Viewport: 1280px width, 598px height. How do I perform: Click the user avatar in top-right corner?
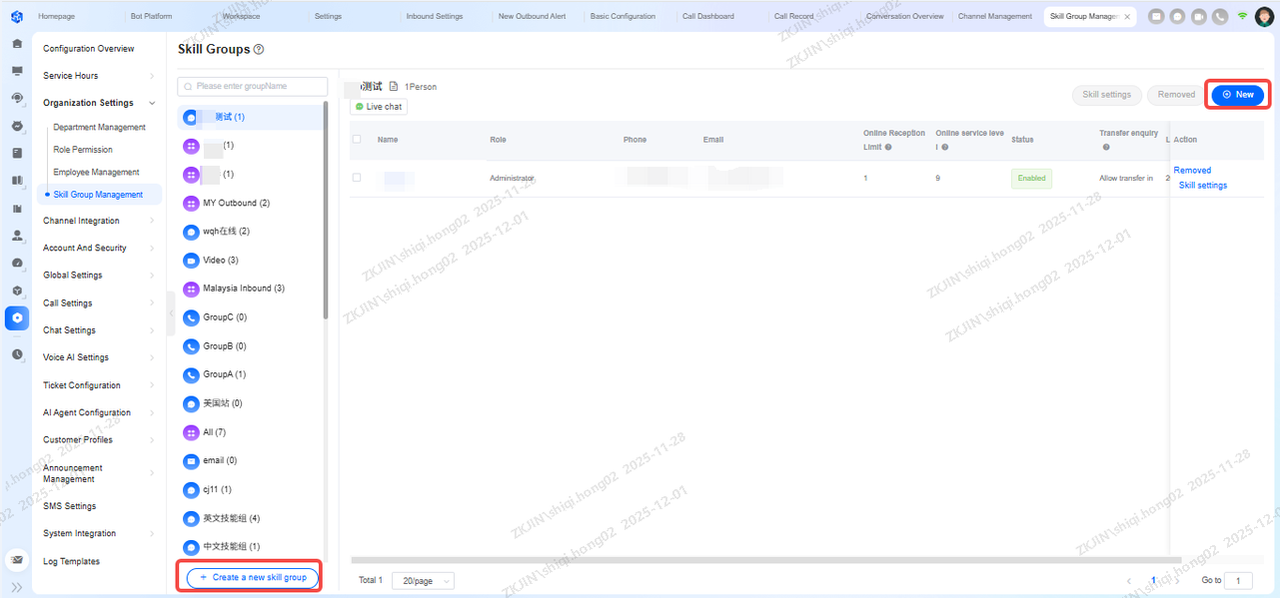(x=1264, y=16)
